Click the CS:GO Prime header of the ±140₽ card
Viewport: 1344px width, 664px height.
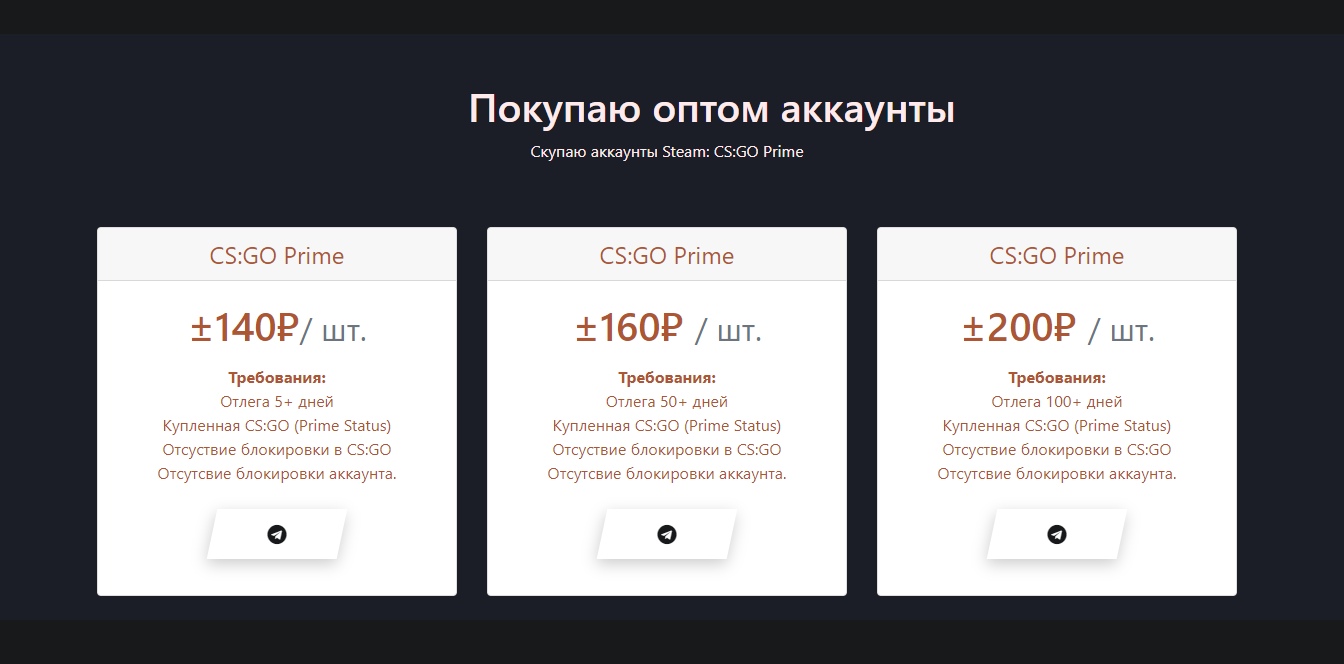click(x=277, y=256)
